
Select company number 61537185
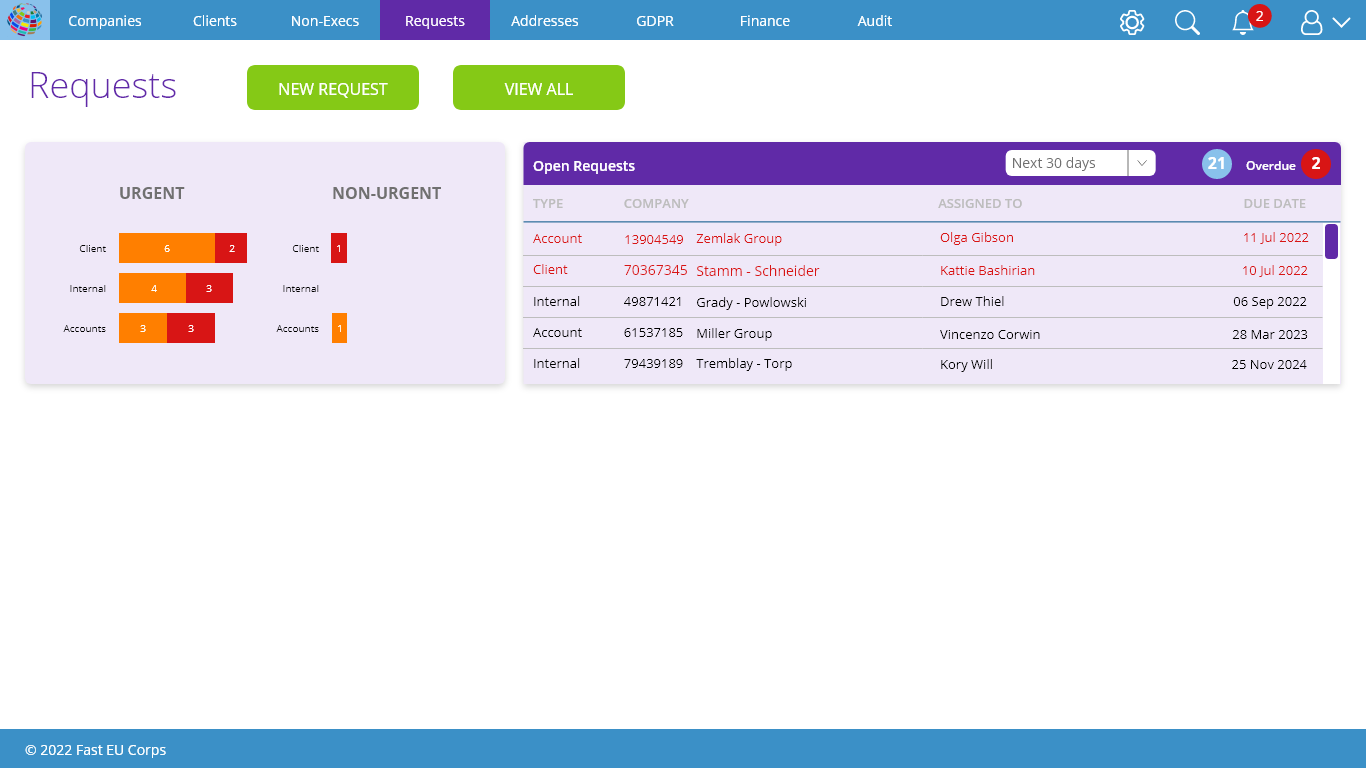tap(653, 333)
